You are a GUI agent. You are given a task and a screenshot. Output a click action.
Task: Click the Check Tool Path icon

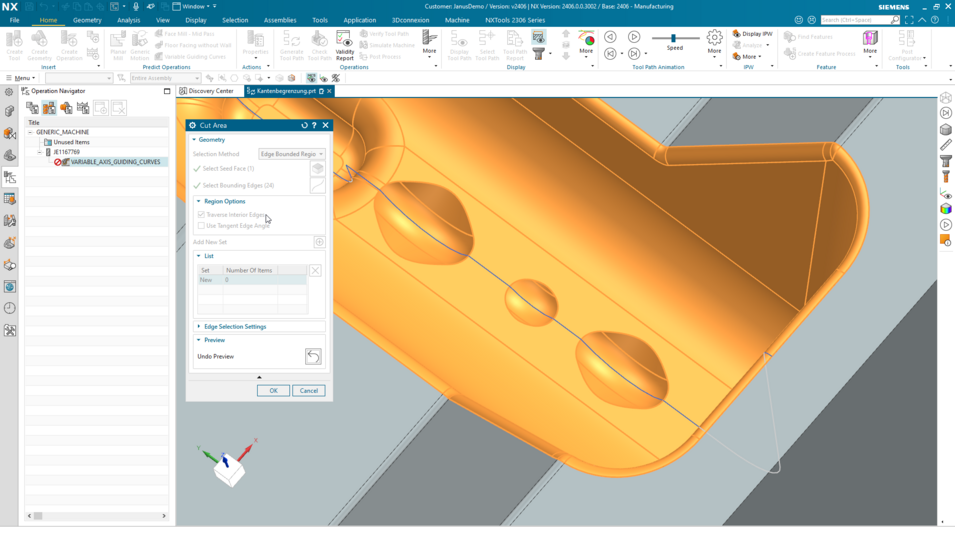319,45
